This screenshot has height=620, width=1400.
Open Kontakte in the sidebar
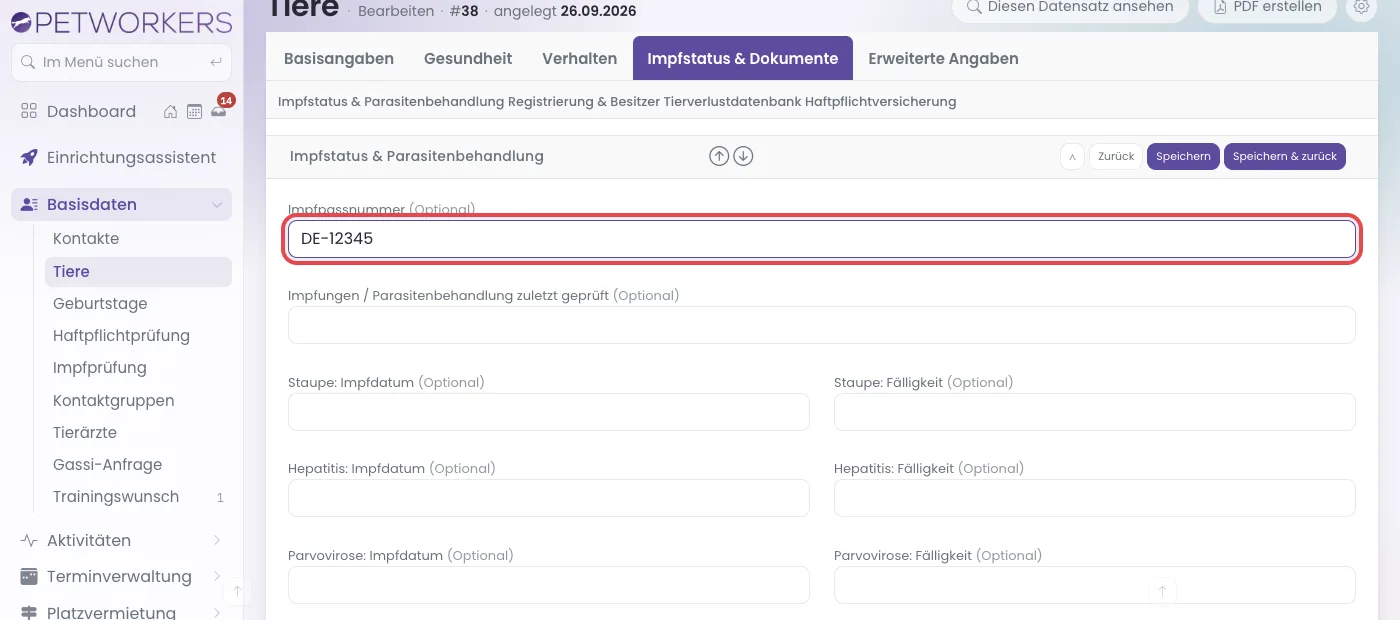[x=86, y=239]
